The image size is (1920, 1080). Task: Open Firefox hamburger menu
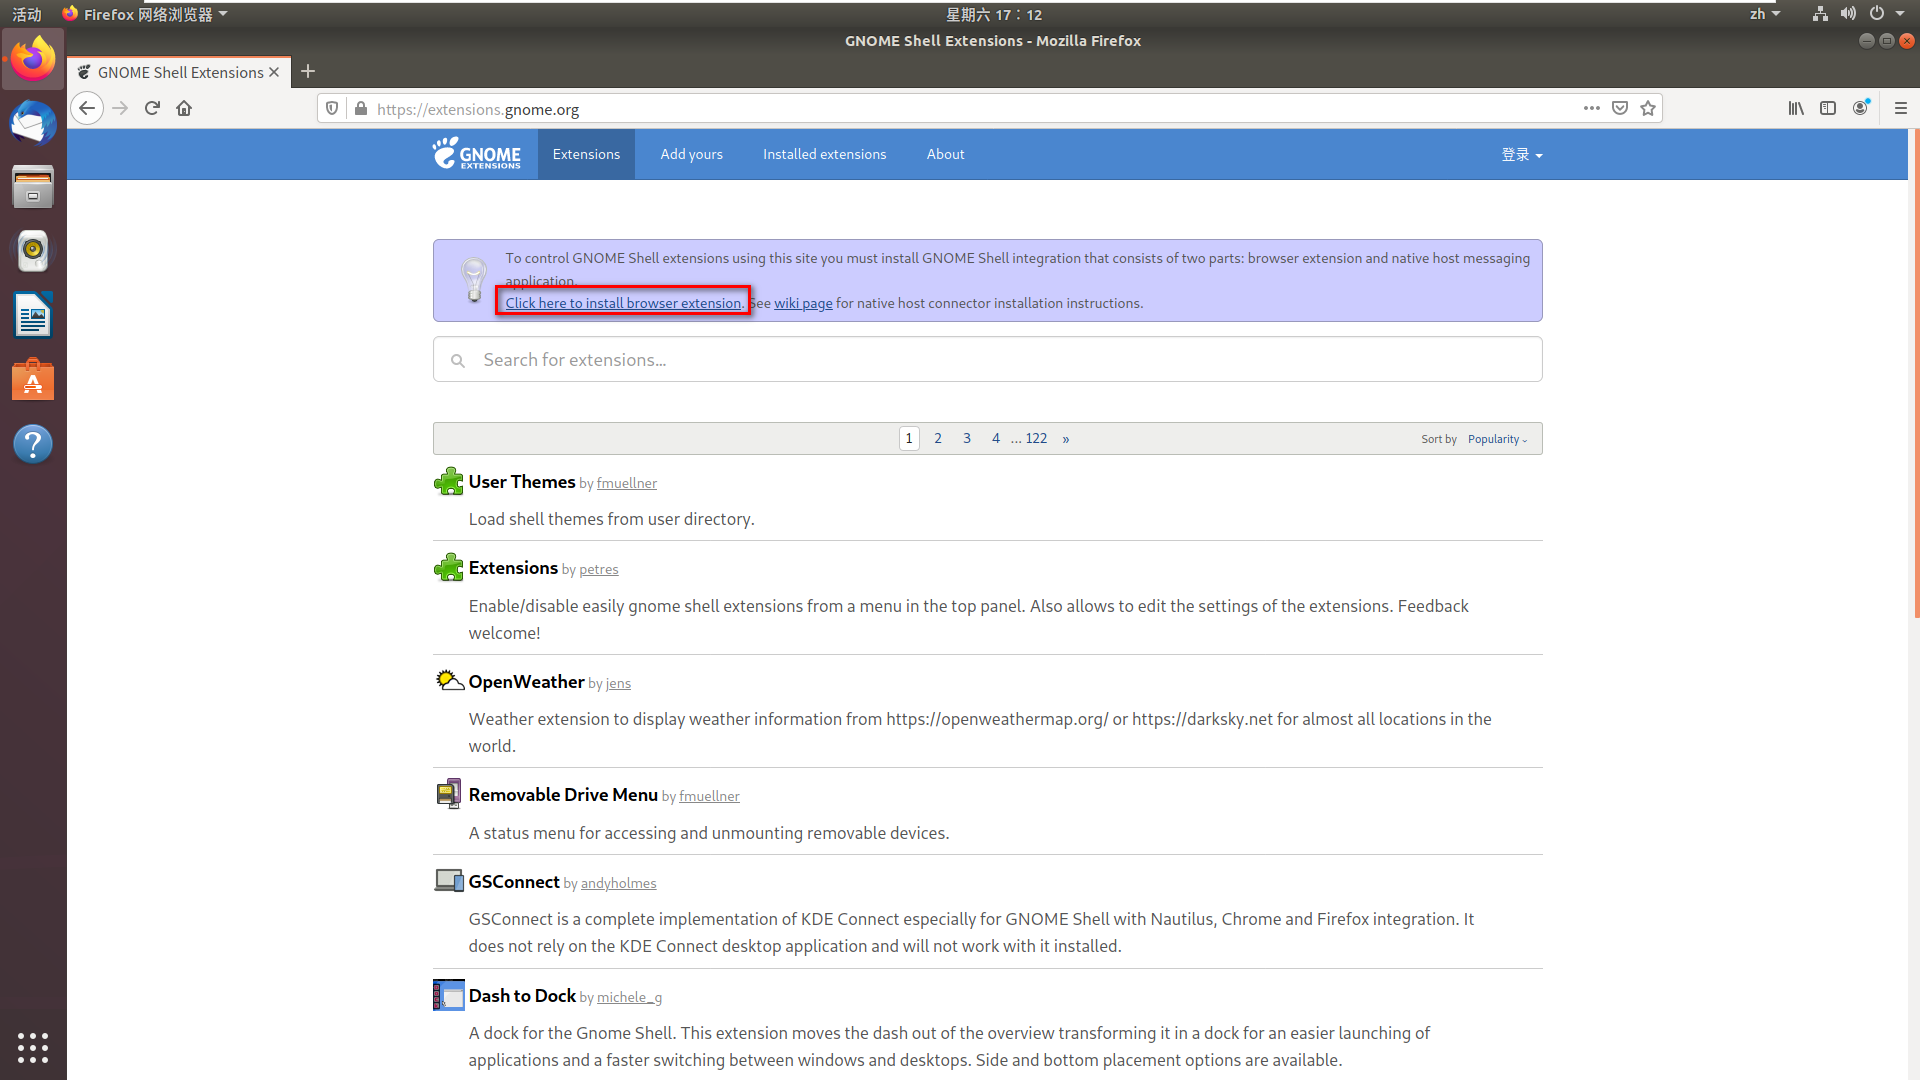tap(1901, 108)
